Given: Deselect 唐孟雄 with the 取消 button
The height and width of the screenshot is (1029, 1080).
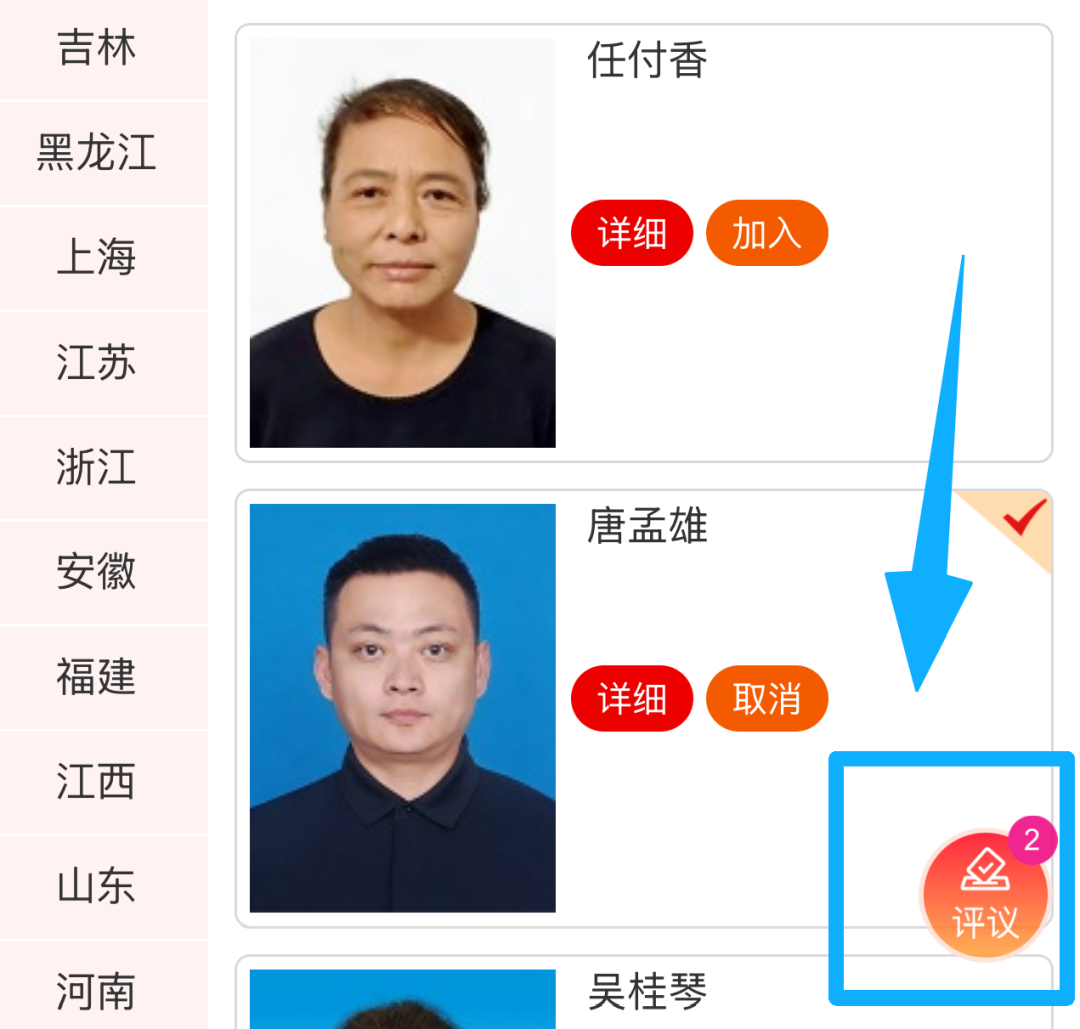Looking at the screenshot, I should (x=767, y=698).
